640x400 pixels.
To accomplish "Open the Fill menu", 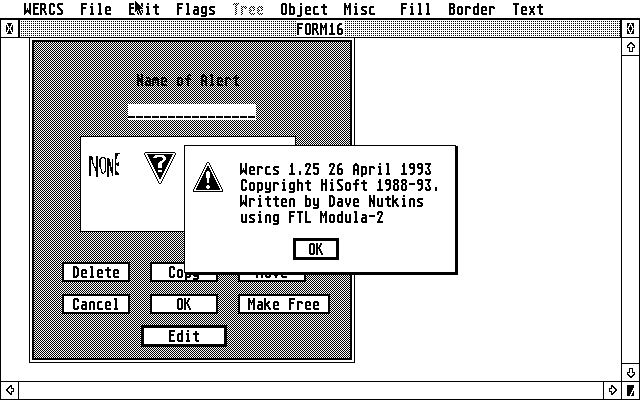I will click(x=416, y=9).
